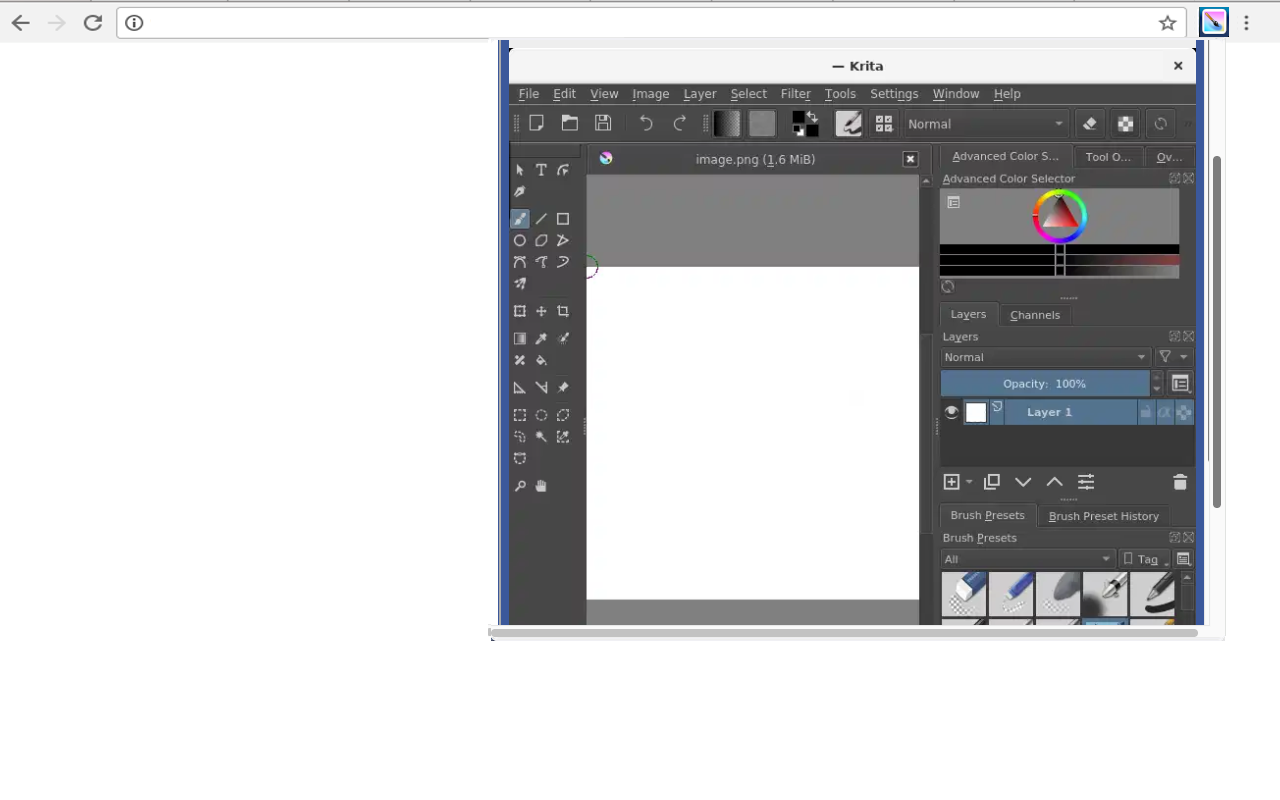Image resolution: width=1280 pixels, height=800 pixels.
Task: Toggle visibility of Layer 1
Action: click(951, 412)
